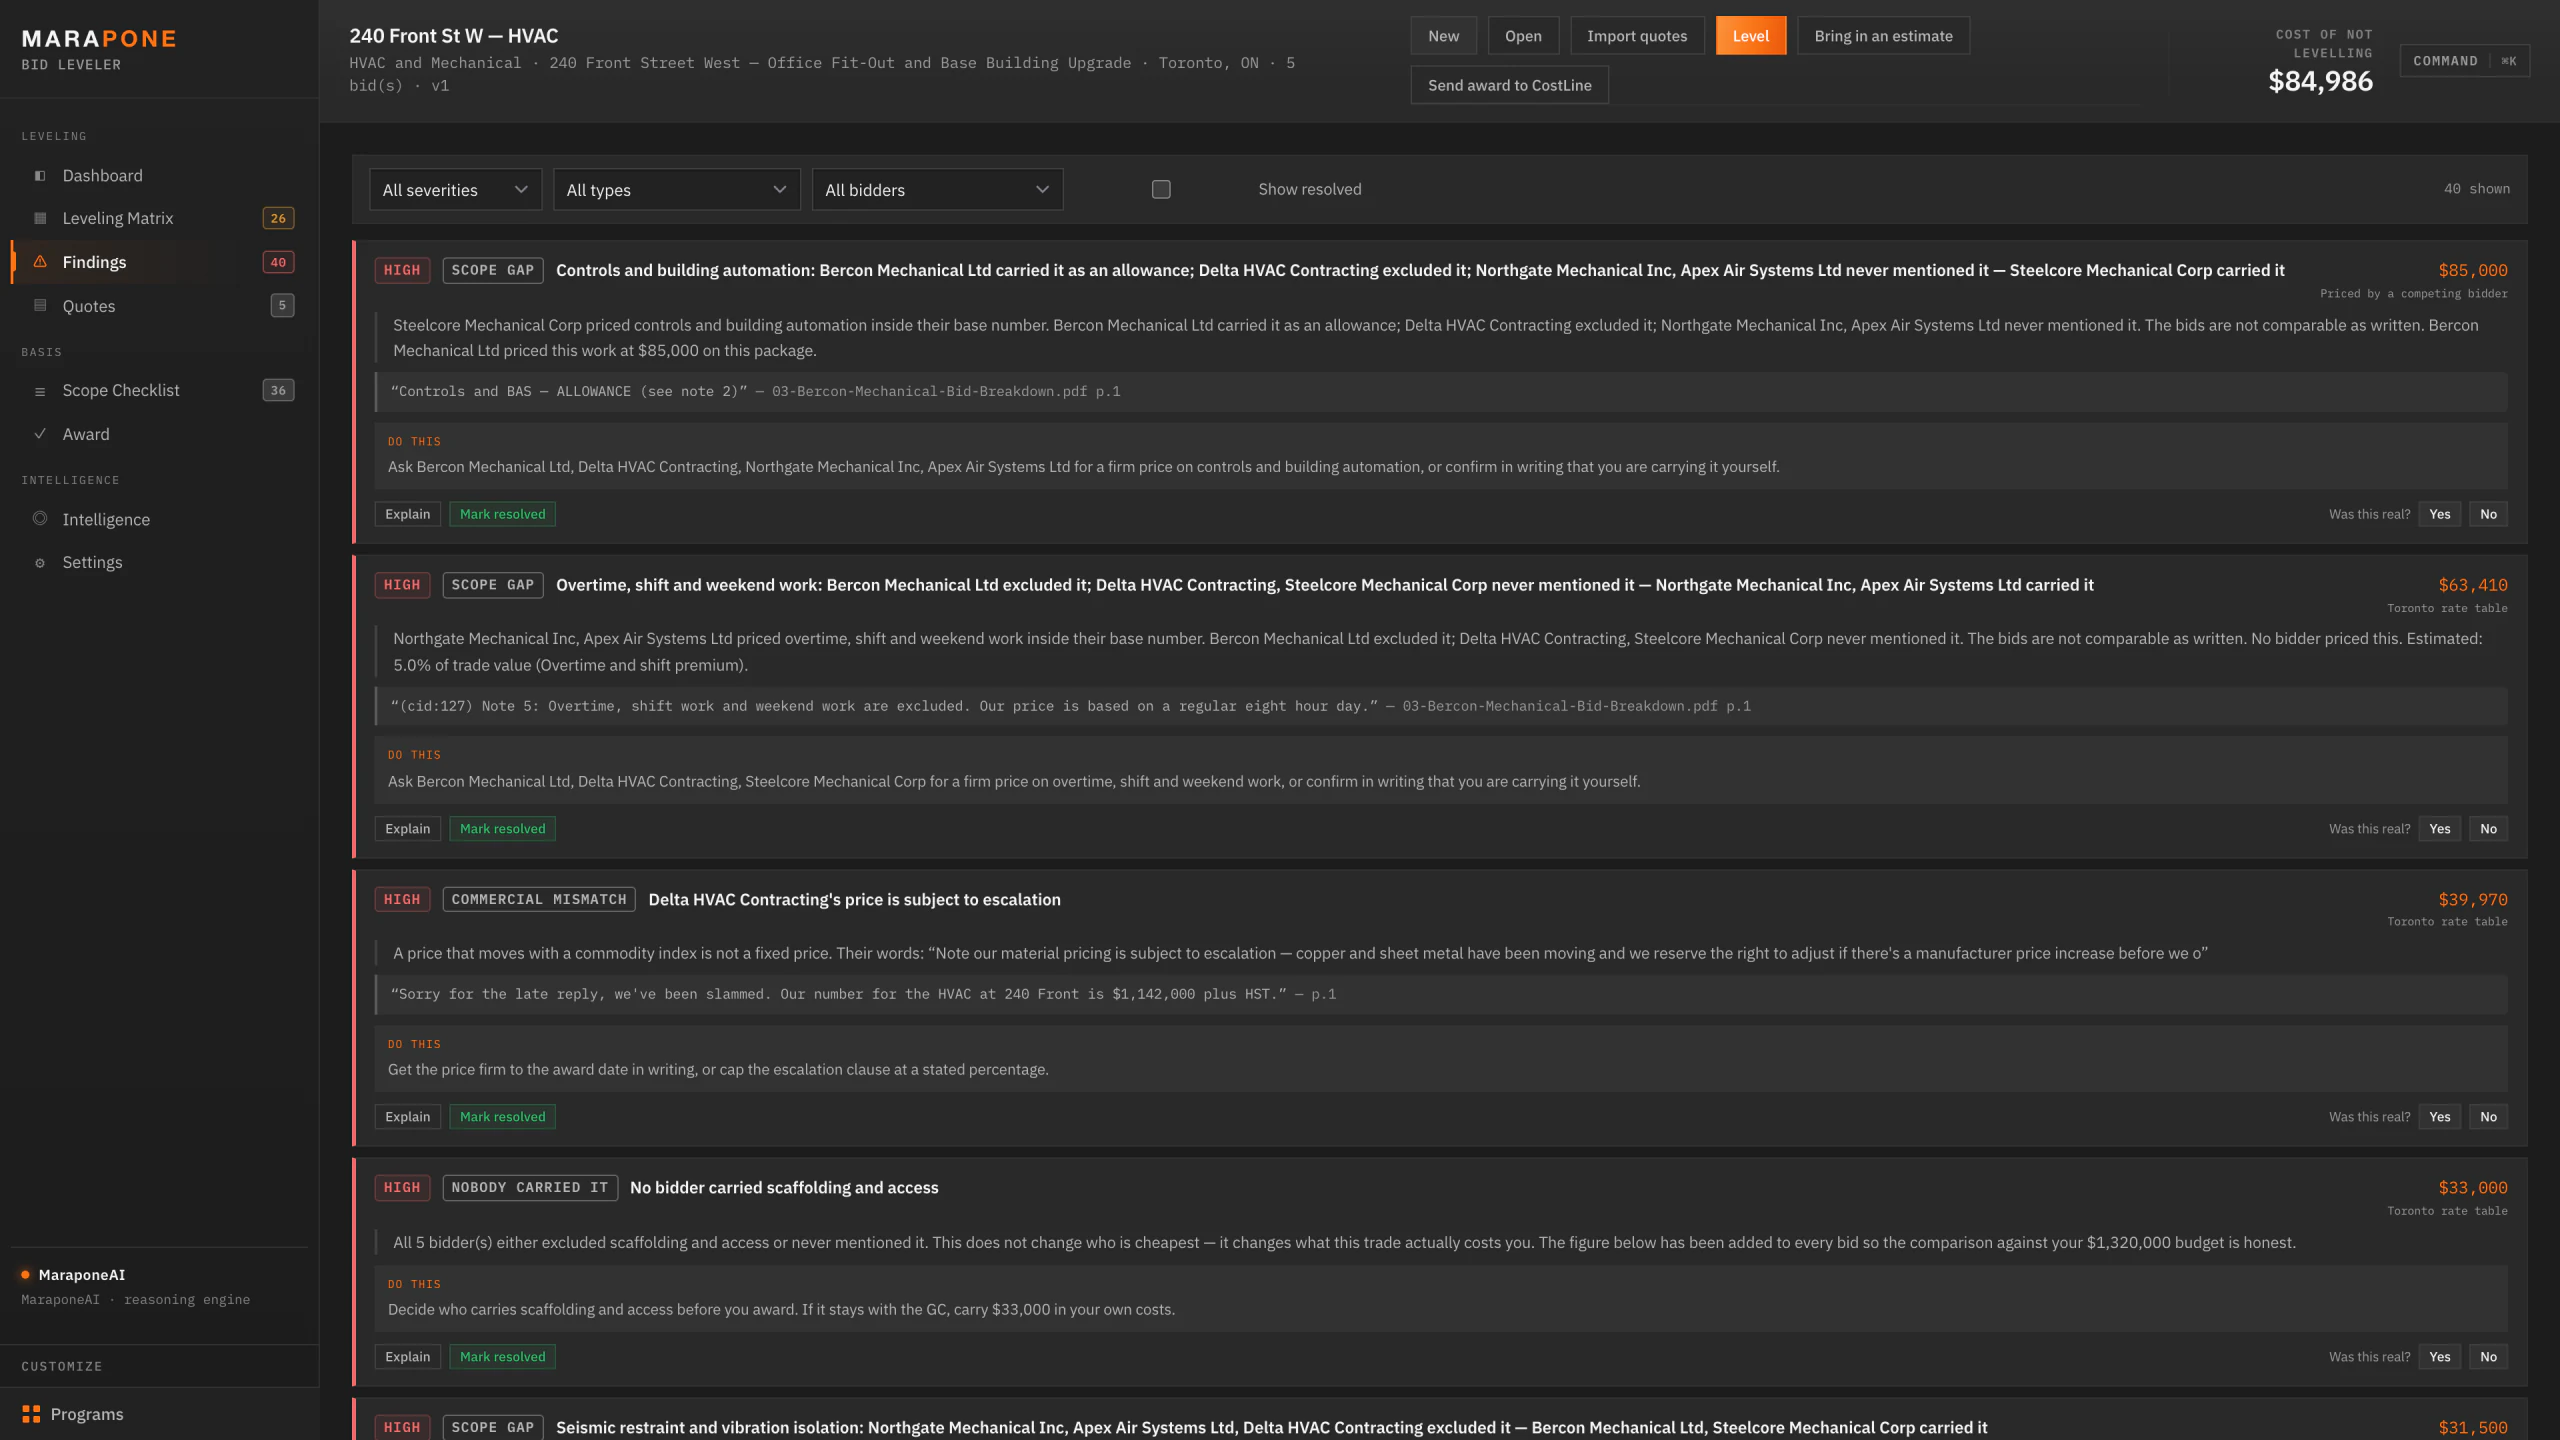
Task: Click Bring in an estimate
Action: pyautogui.click(x=1883, y=36)
